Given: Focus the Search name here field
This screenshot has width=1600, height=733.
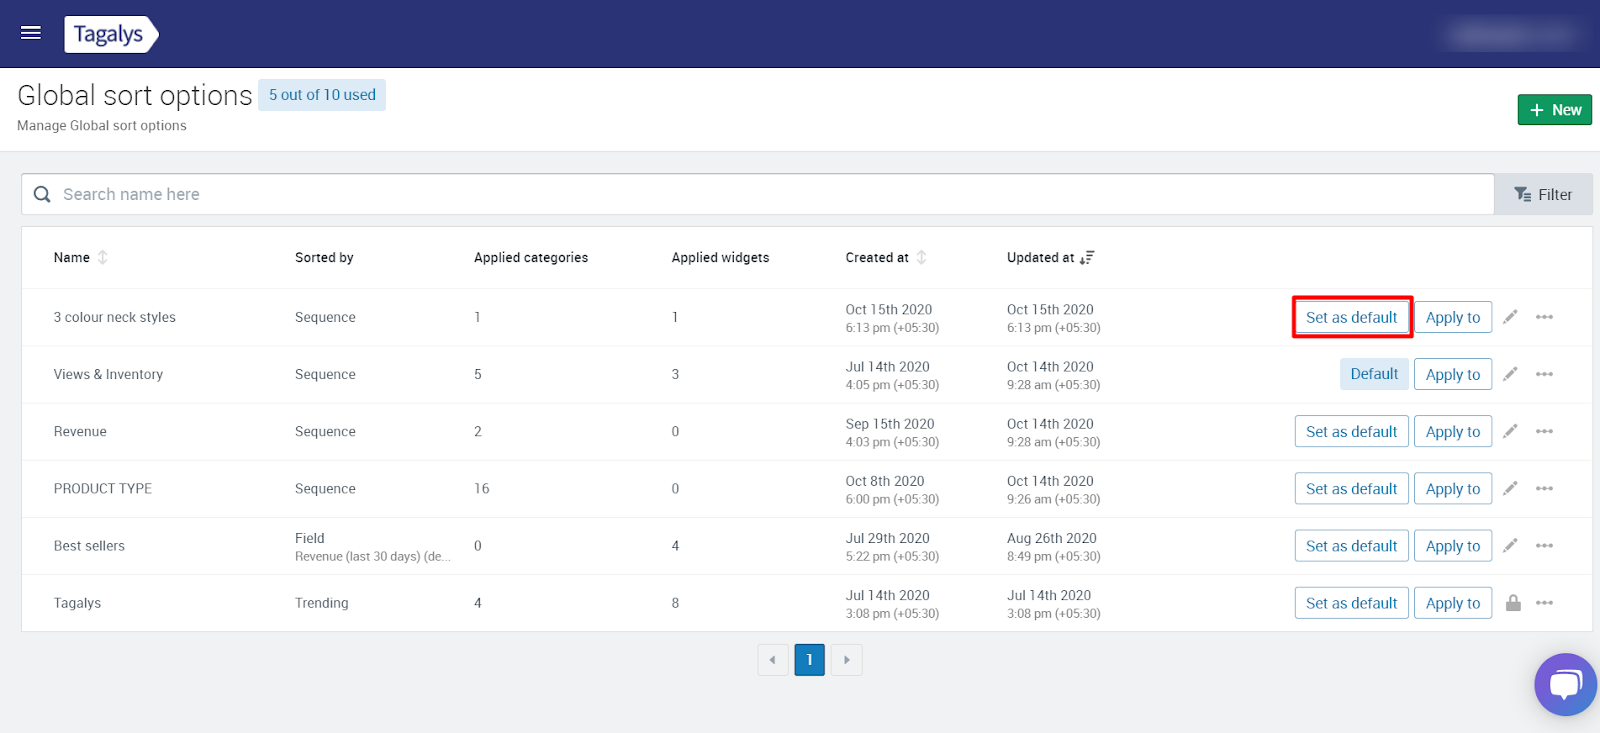Looking at the screenshot, I should (x=758, y=194).
